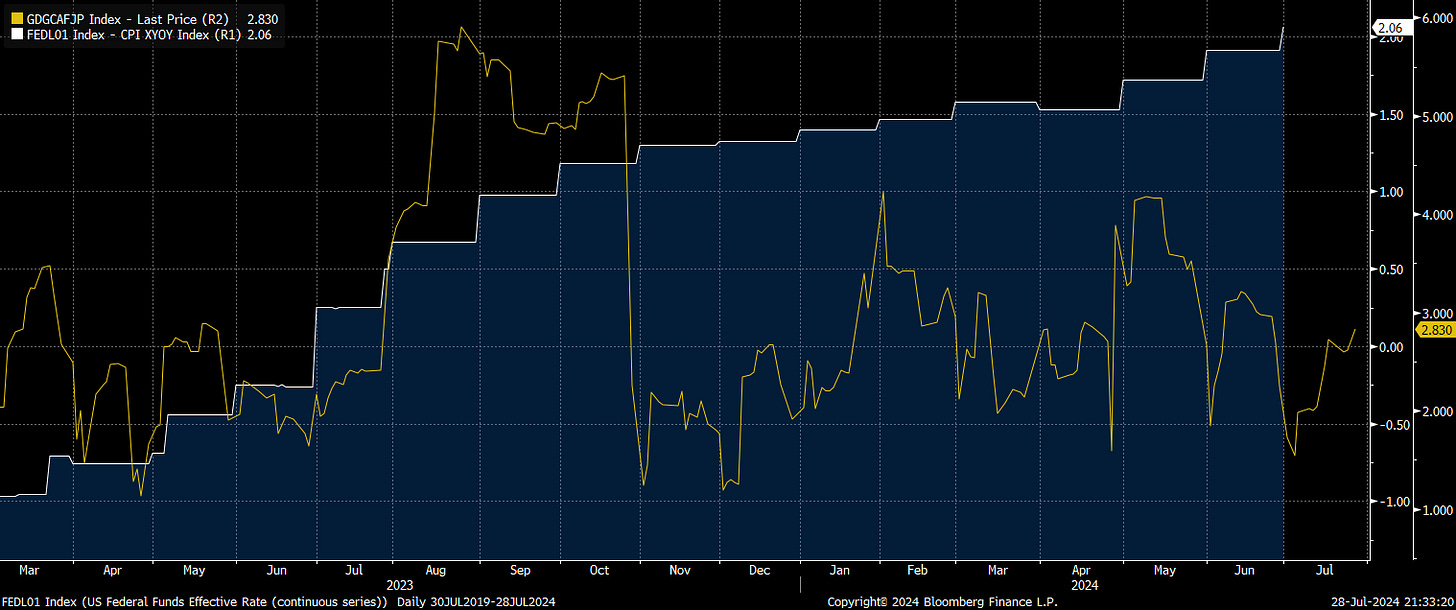The width and height of the screenshot is (1456, 610).
Task: Click the 2024 year label below the time axis
Action: [1084, 584]
